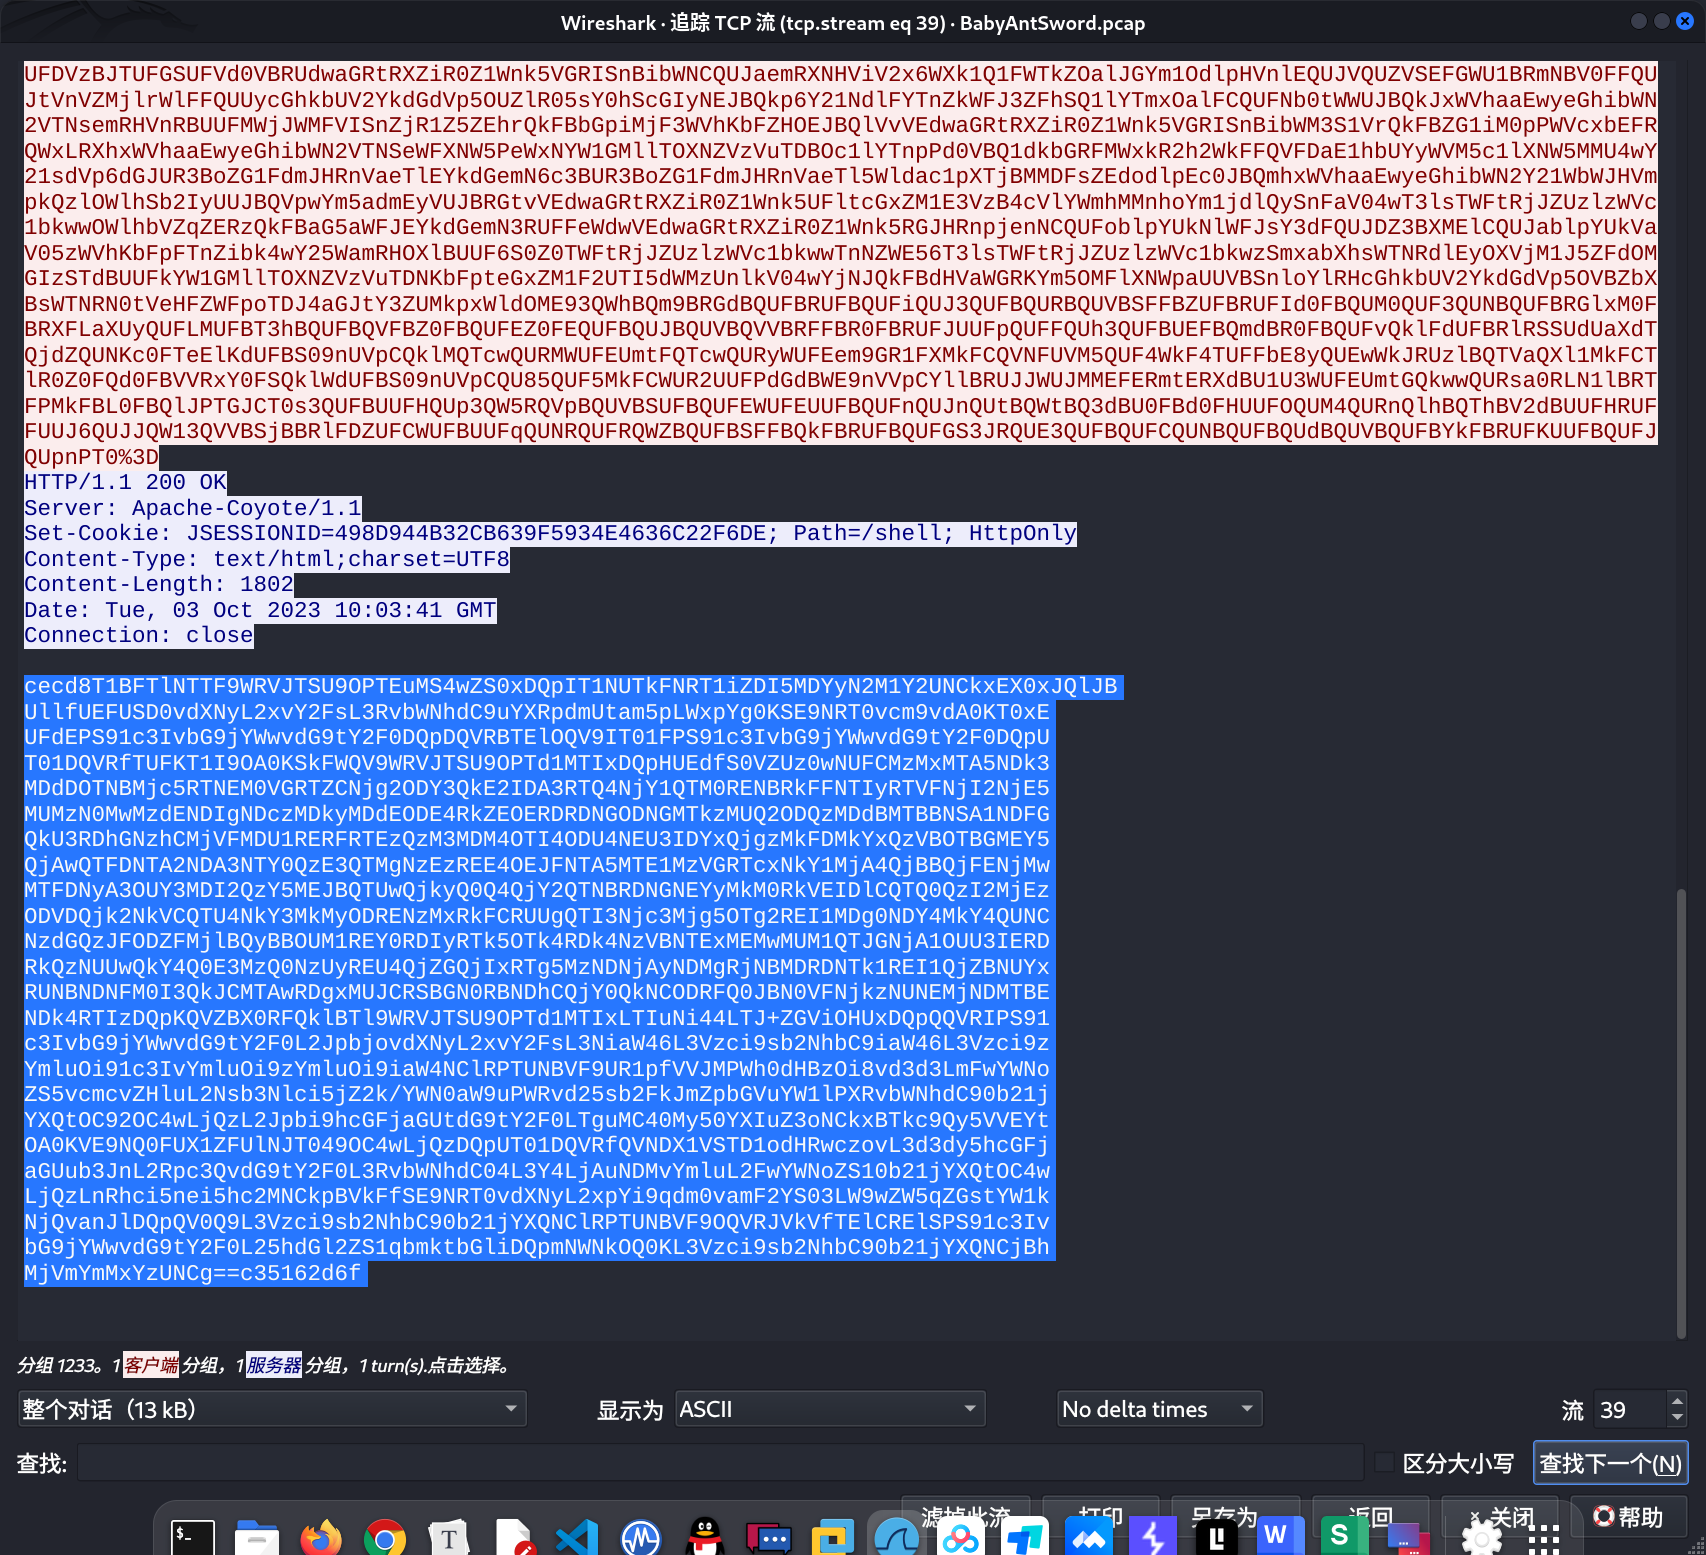Open the black L-letter app in dock
Screen dimensions: 1706x1555
[1217, 1537]
